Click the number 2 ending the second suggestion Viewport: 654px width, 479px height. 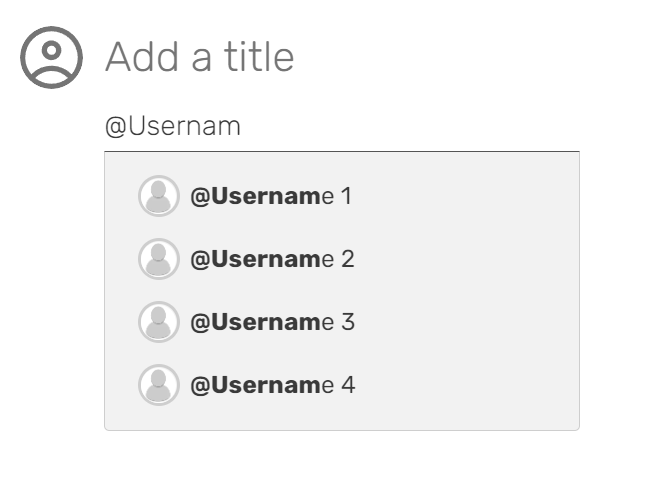(x=348, y=259)
